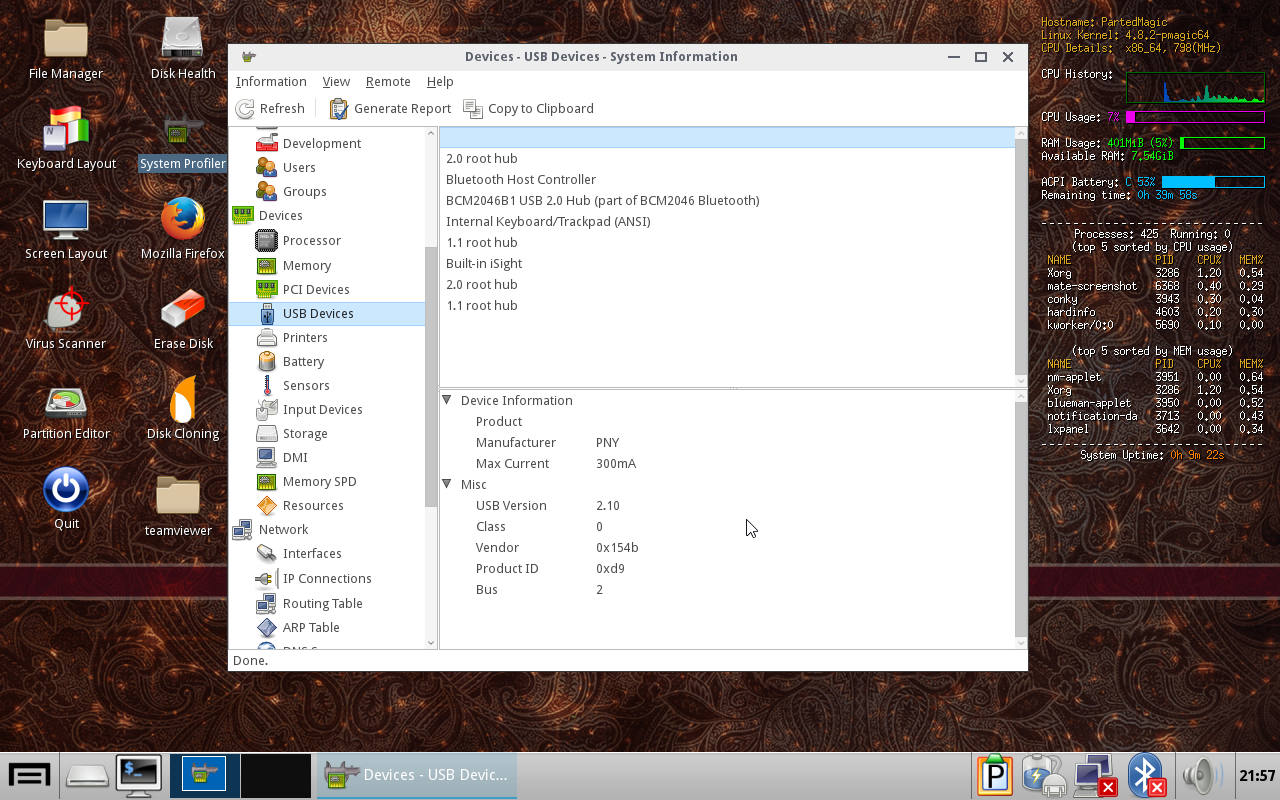Click the taskbar drive icon

tap(87, 775)
